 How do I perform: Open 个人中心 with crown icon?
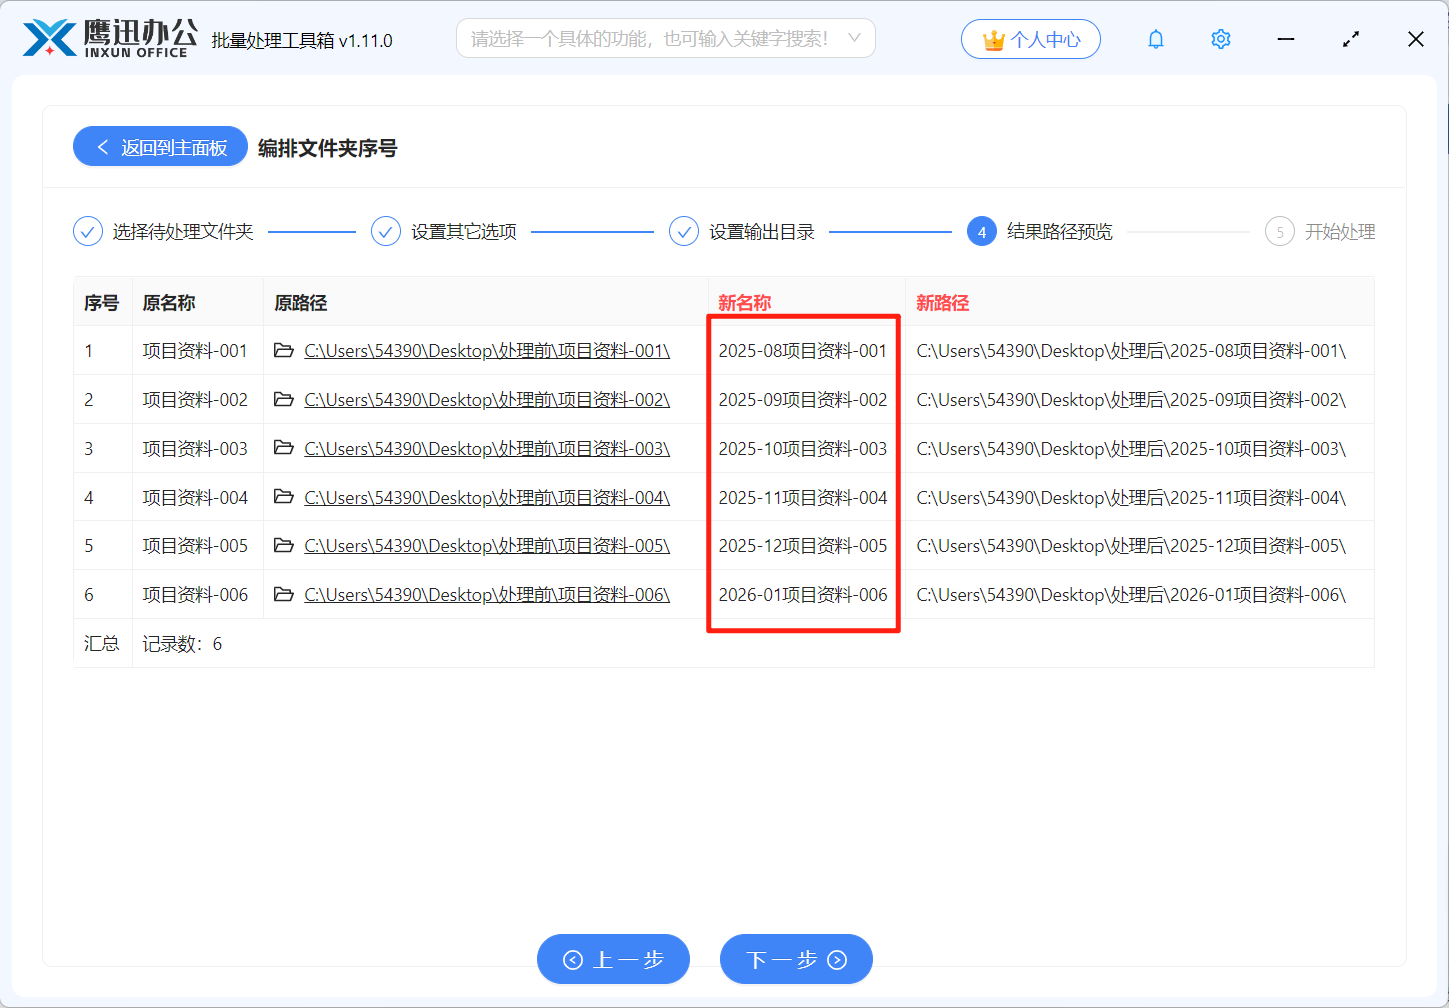click(x=1030, y=39)
